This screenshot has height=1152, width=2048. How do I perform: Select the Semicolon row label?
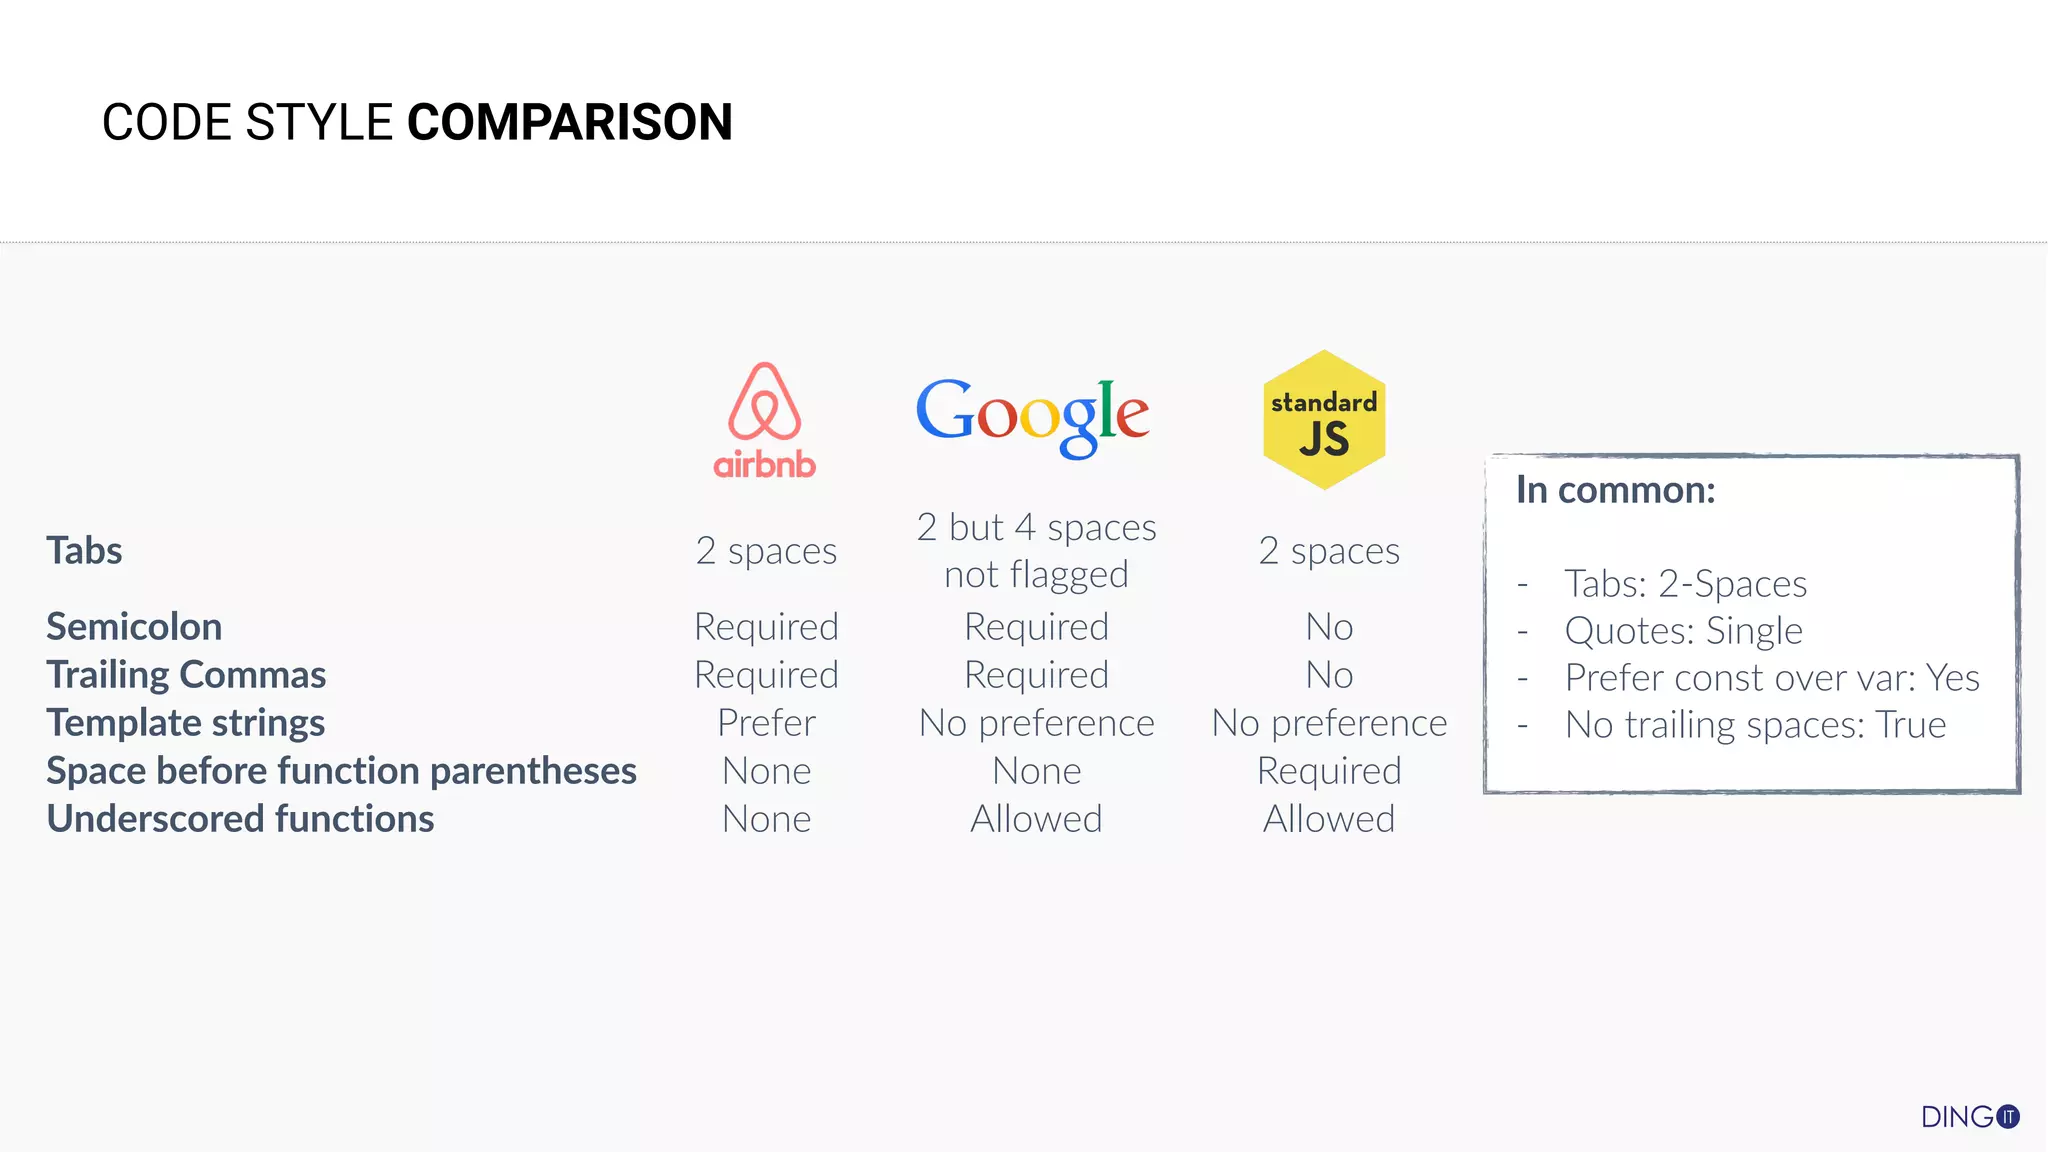coord(134,627)
